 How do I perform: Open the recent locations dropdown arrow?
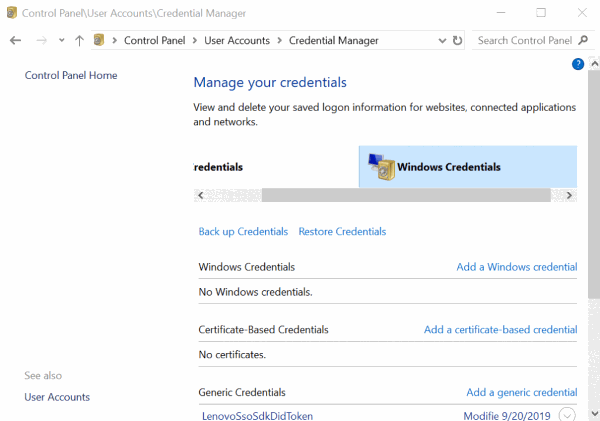point(61,41)
